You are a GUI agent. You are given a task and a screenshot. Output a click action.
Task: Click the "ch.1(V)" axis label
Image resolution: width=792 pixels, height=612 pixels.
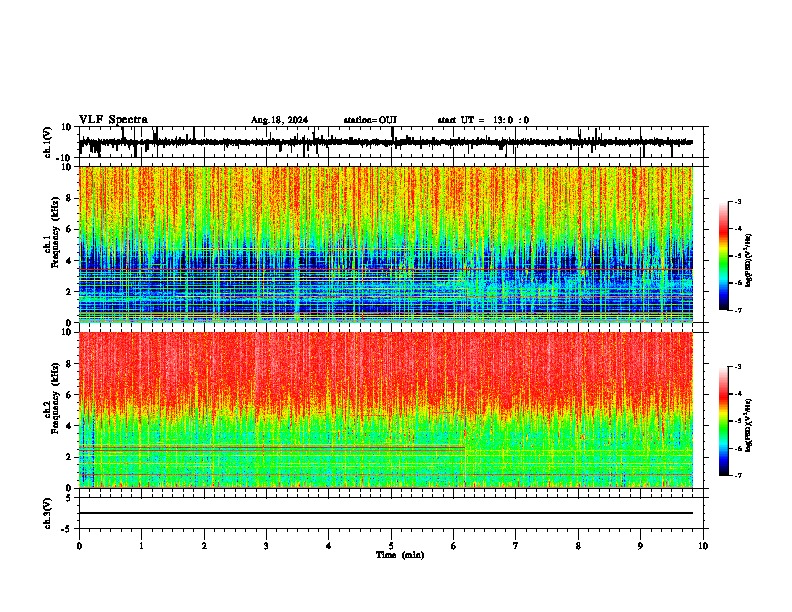(x=48, y=142)
